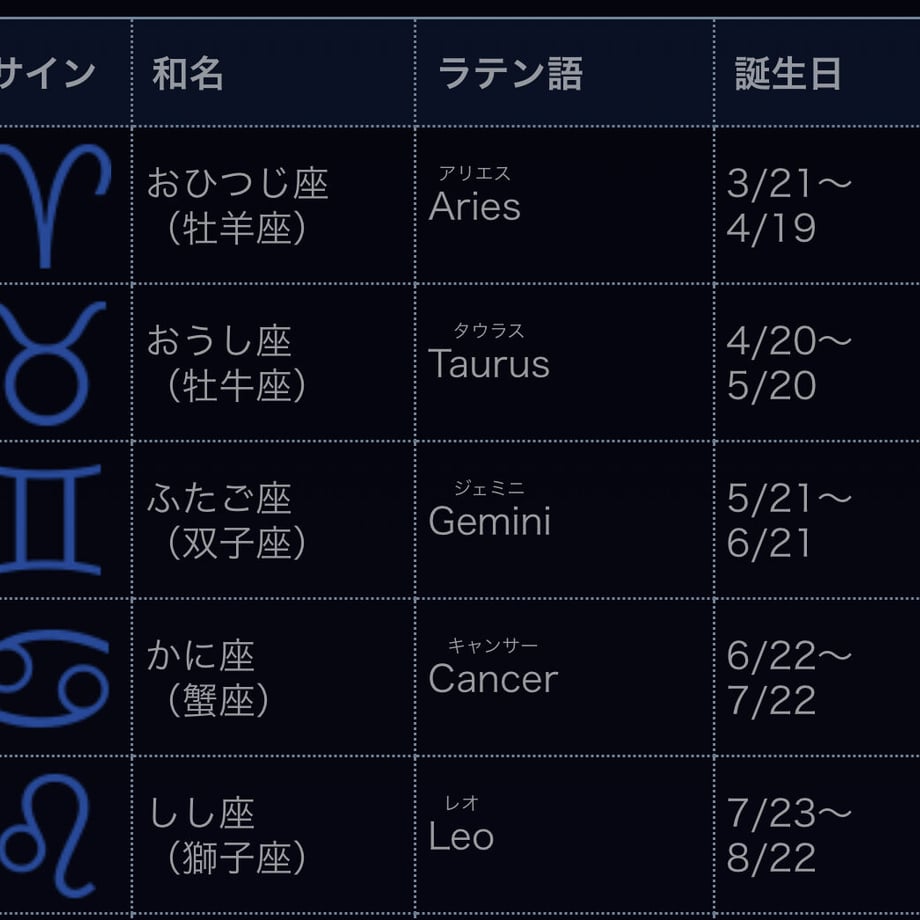Click the おうし座 (牡牛座) name cell
Screen dimensions: 920x920
tap(273, 363)
